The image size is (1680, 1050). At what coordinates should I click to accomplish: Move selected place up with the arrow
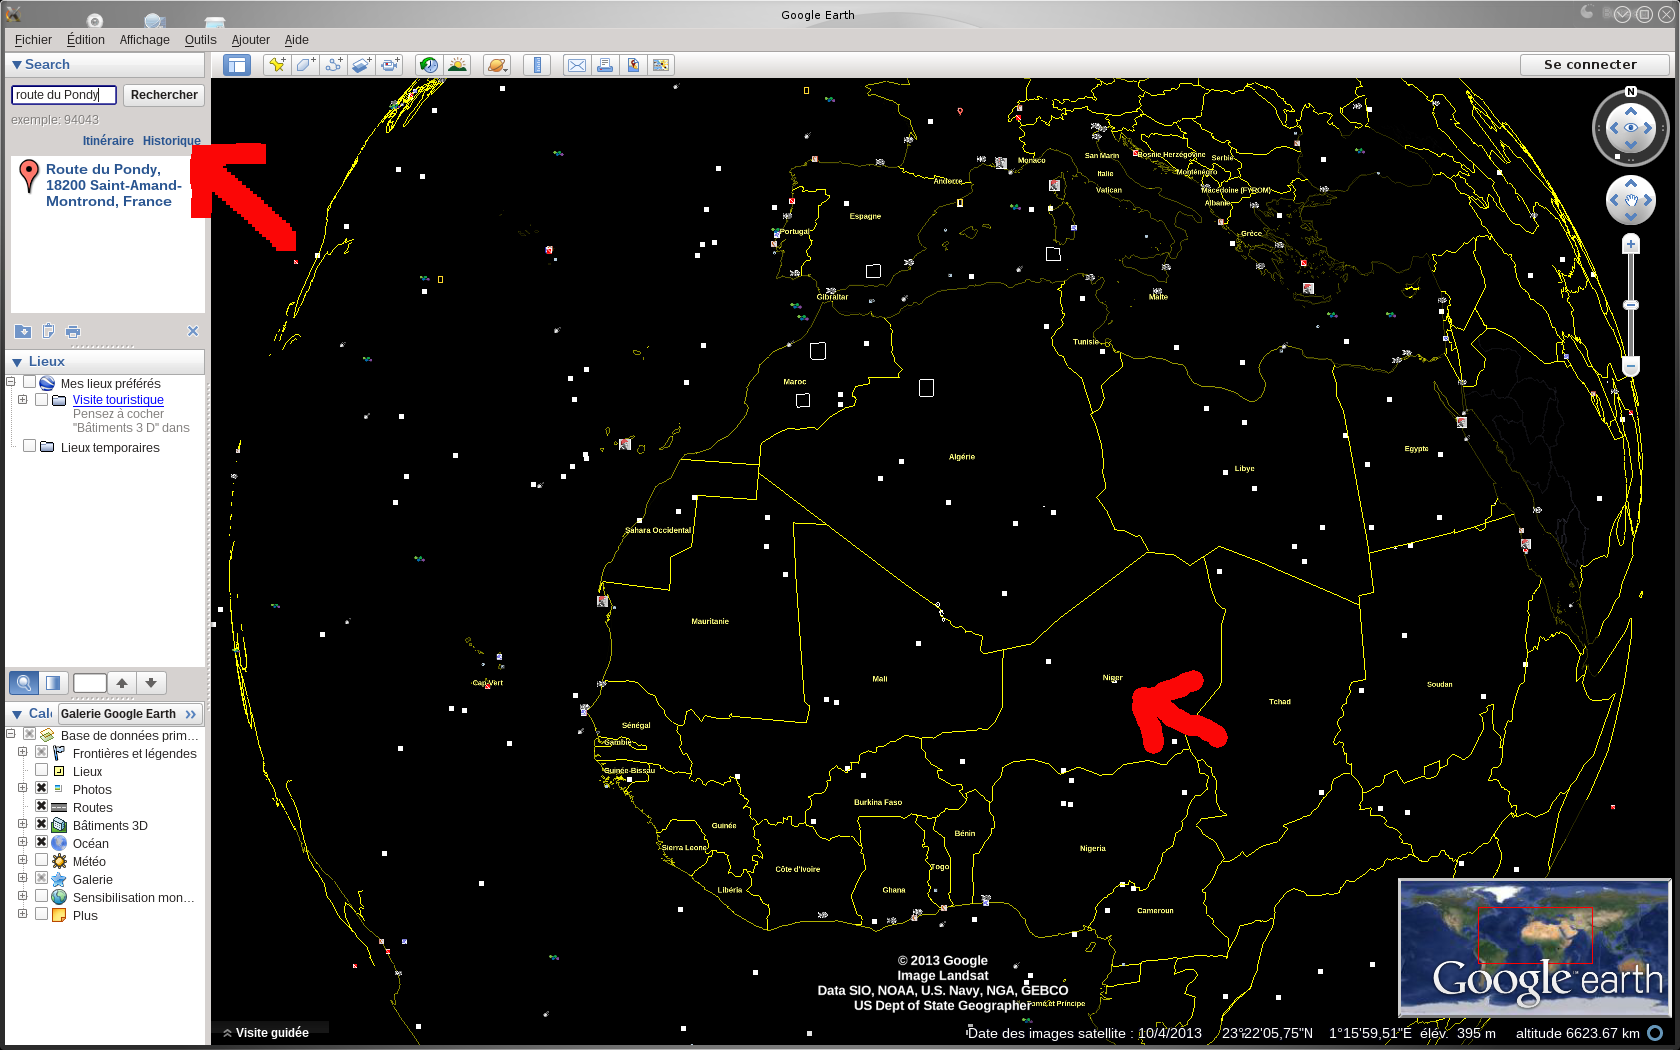coord(122,683)
